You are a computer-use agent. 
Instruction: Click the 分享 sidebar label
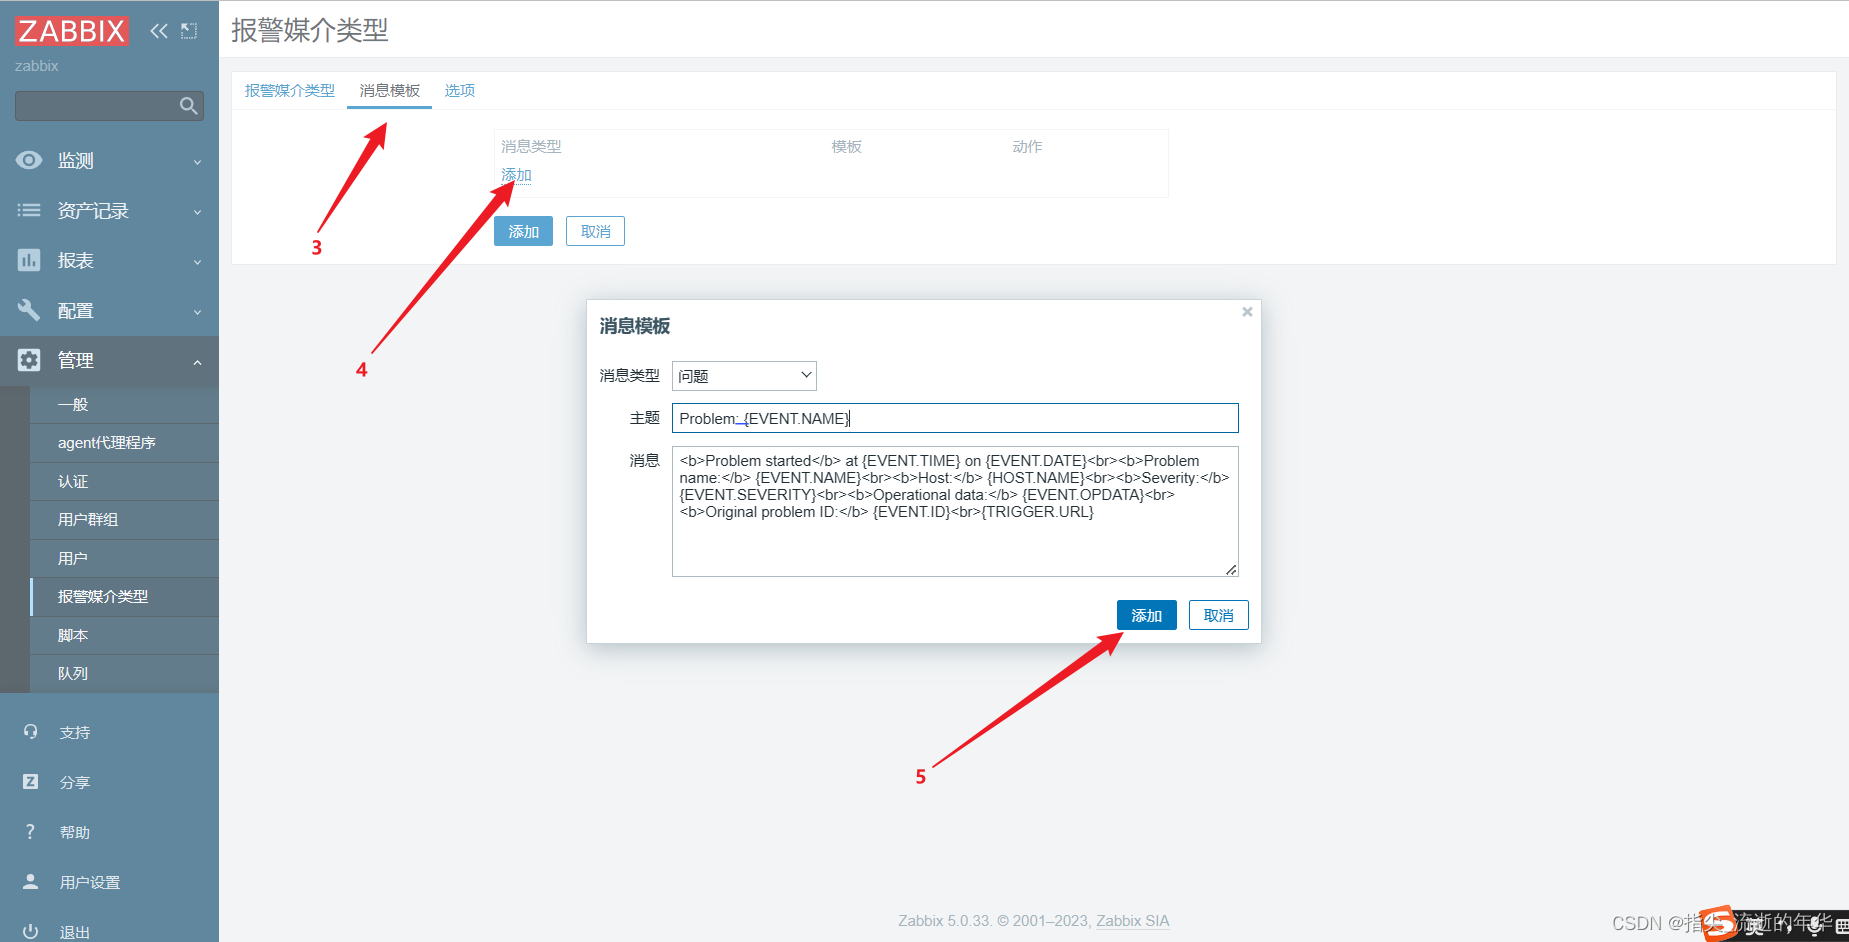pyautogui.click(x=75, y=782)
